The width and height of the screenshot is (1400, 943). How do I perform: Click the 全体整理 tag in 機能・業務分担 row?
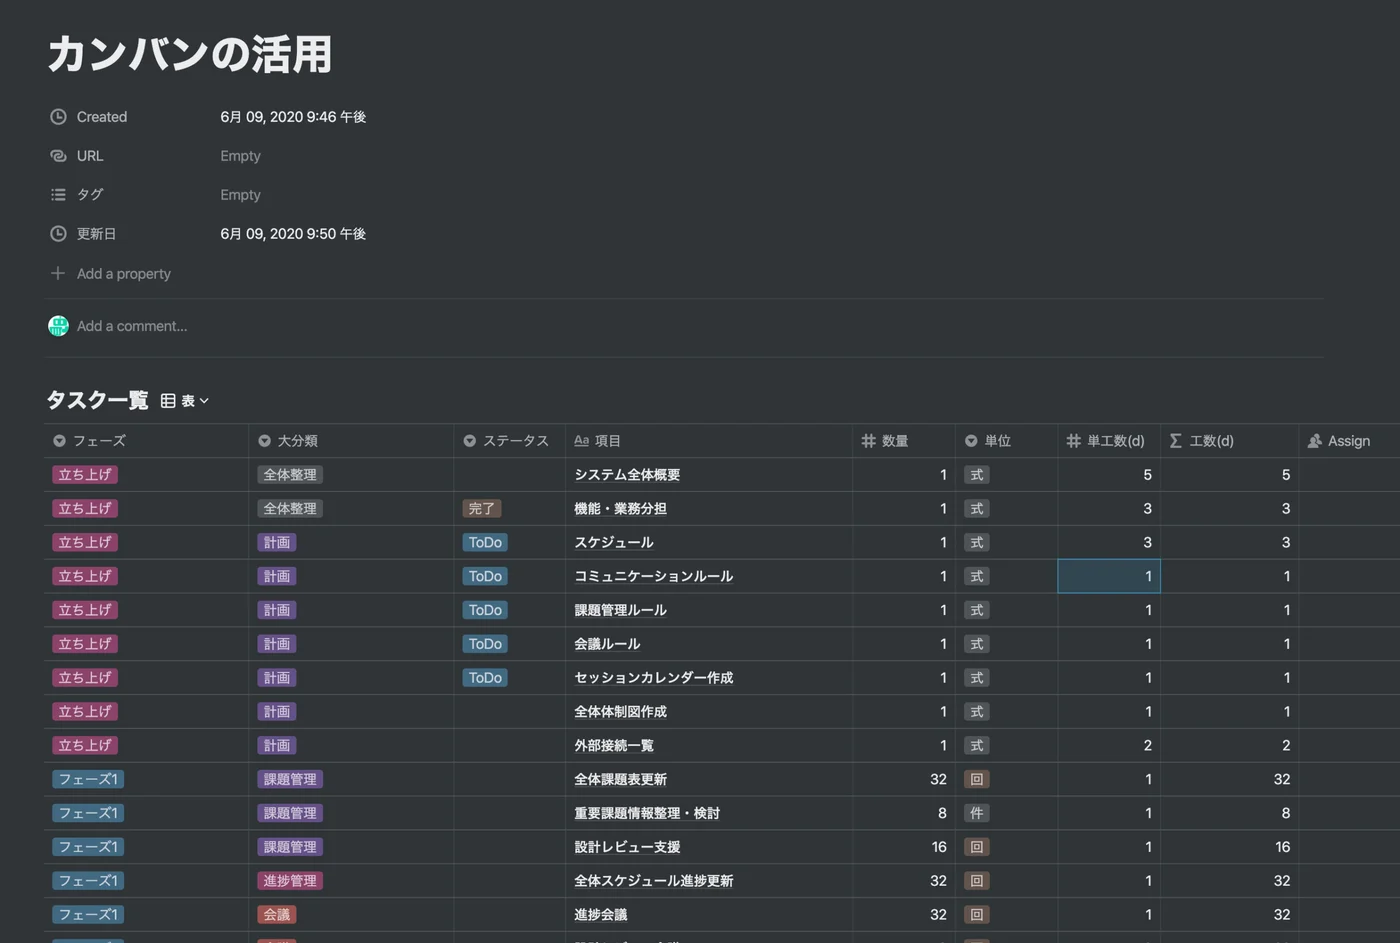click(x=290, y=509)
